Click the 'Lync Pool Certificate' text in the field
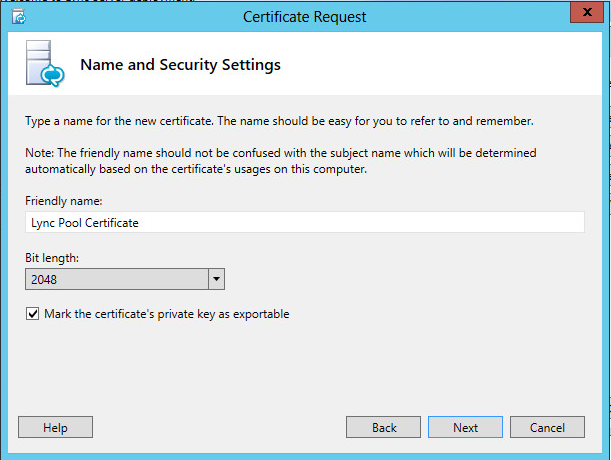 point(85,223)
